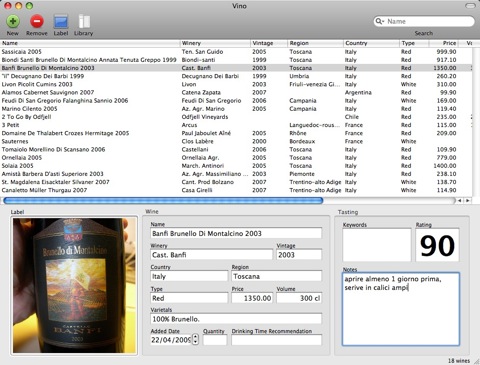Sort the list by Name column
480x365 pixels.
point(90,43)
